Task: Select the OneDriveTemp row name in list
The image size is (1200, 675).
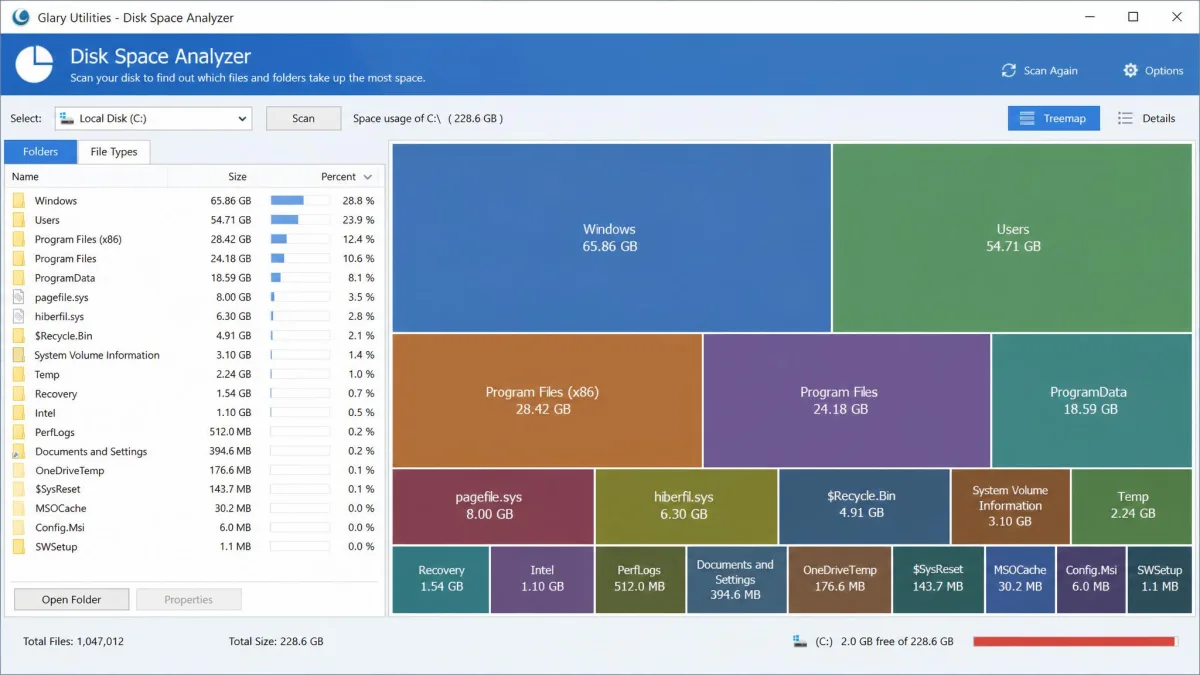Action: pos(69,470)
